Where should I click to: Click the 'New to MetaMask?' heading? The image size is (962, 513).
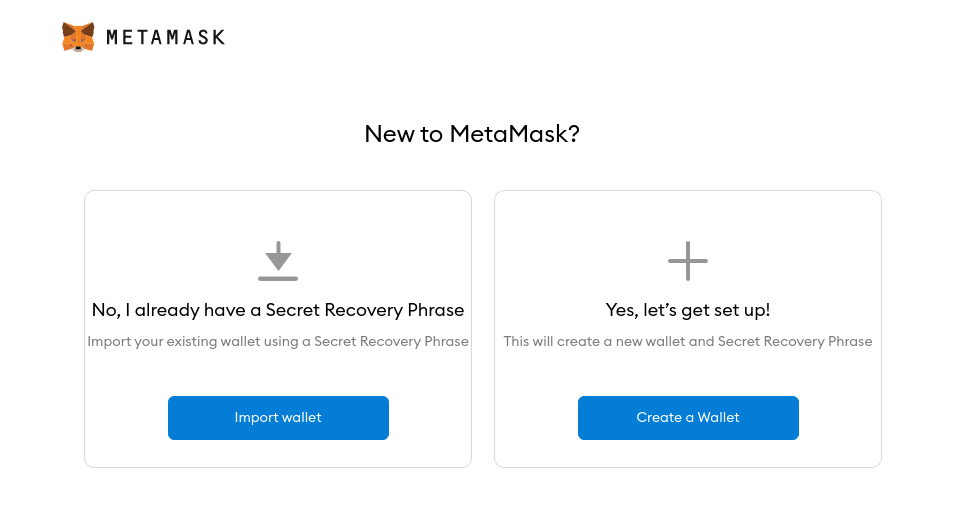472,134
